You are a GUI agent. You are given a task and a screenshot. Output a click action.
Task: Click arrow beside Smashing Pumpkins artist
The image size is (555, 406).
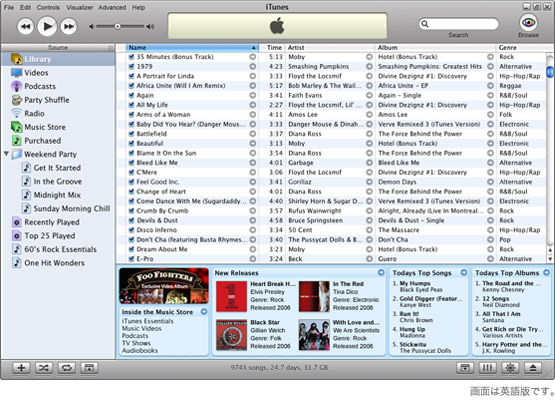pyautogui.click(x=369, y=66)
